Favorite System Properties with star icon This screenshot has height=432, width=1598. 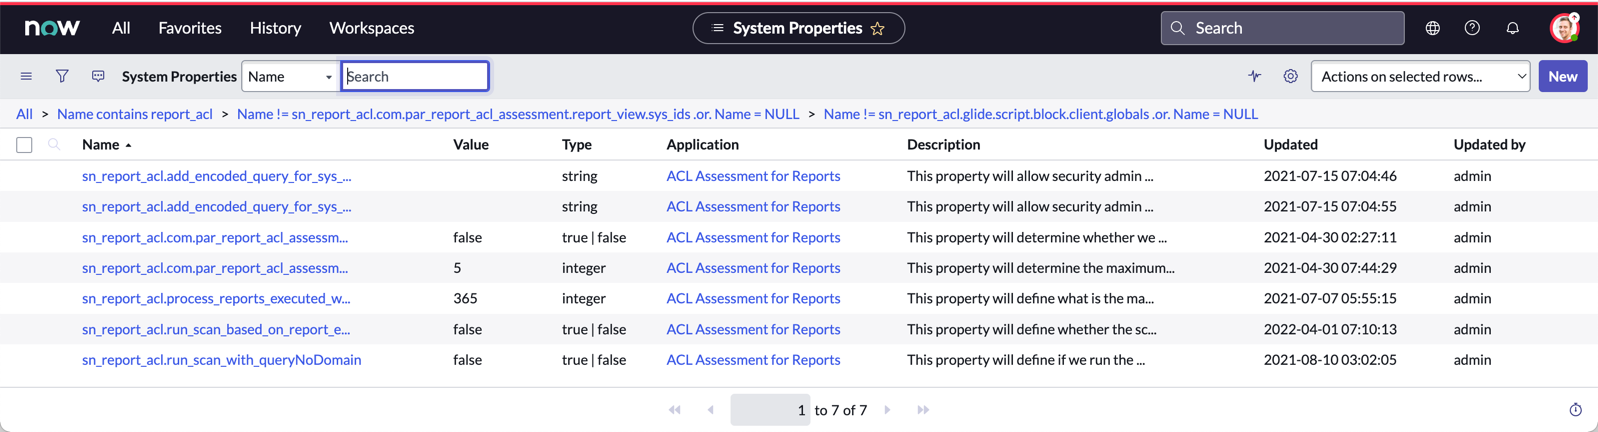coord(878,28)
